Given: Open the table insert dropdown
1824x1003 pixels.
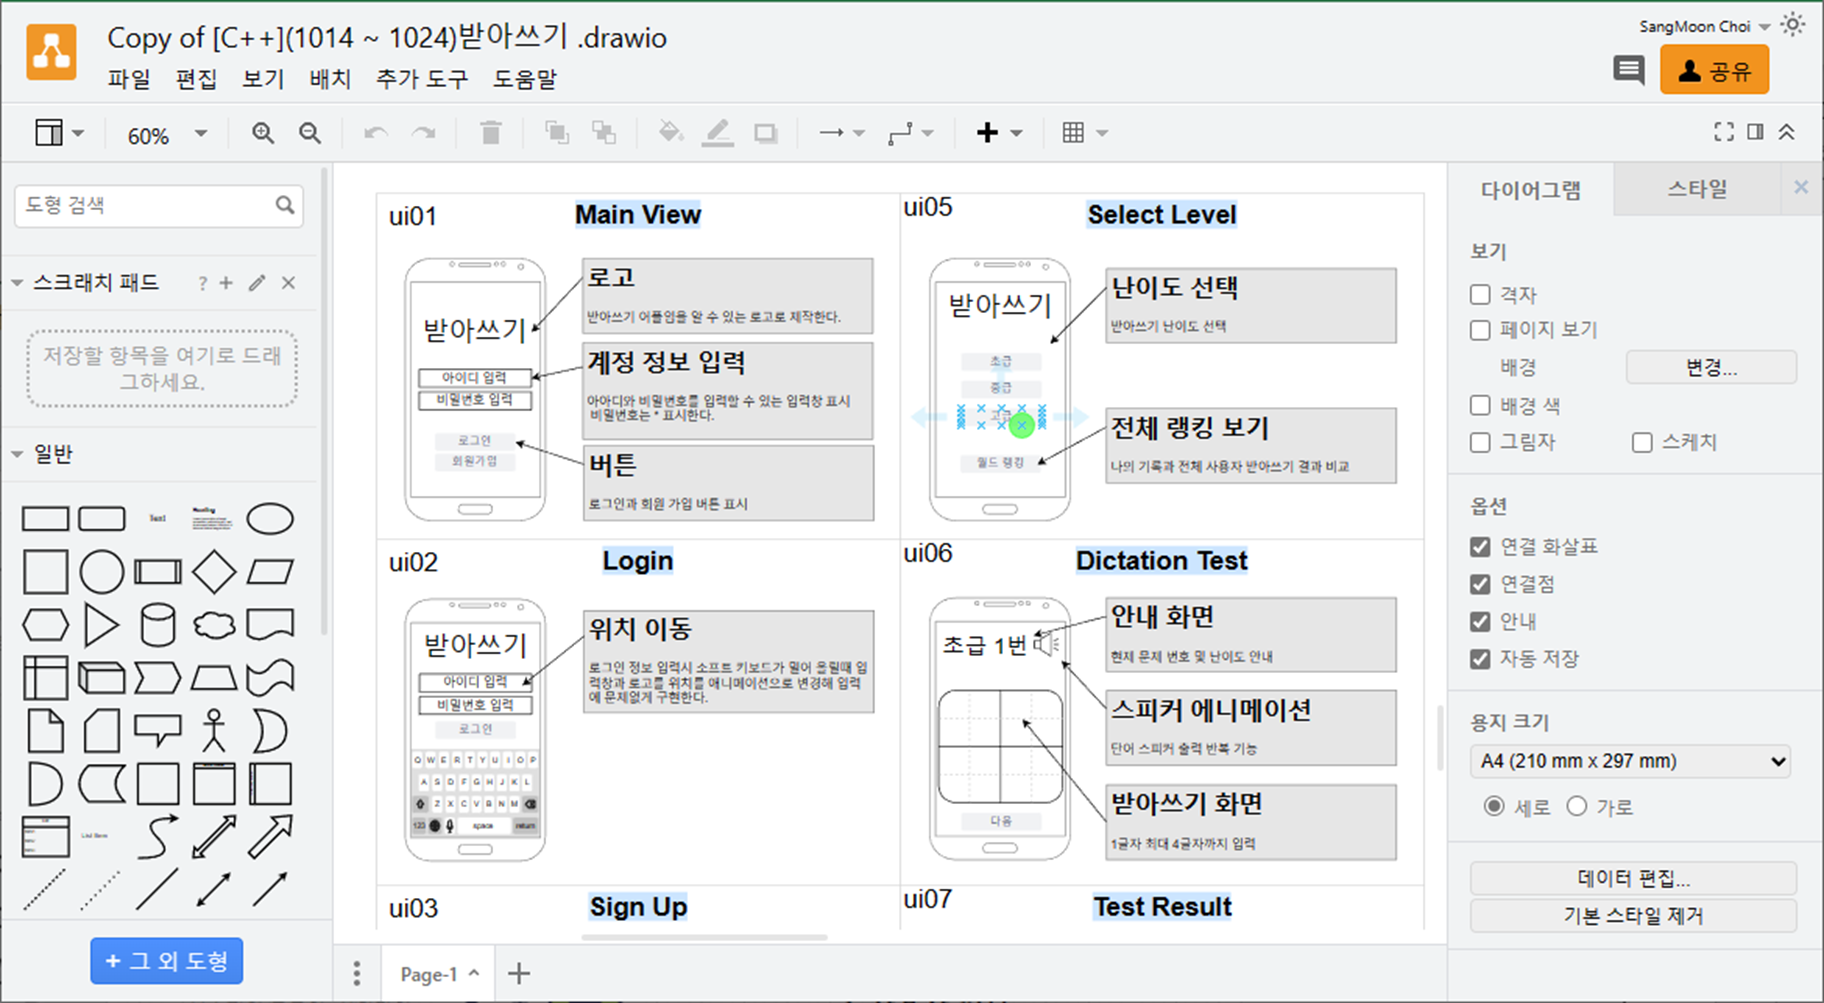Looking at the screenshot, I should 1085,133.
